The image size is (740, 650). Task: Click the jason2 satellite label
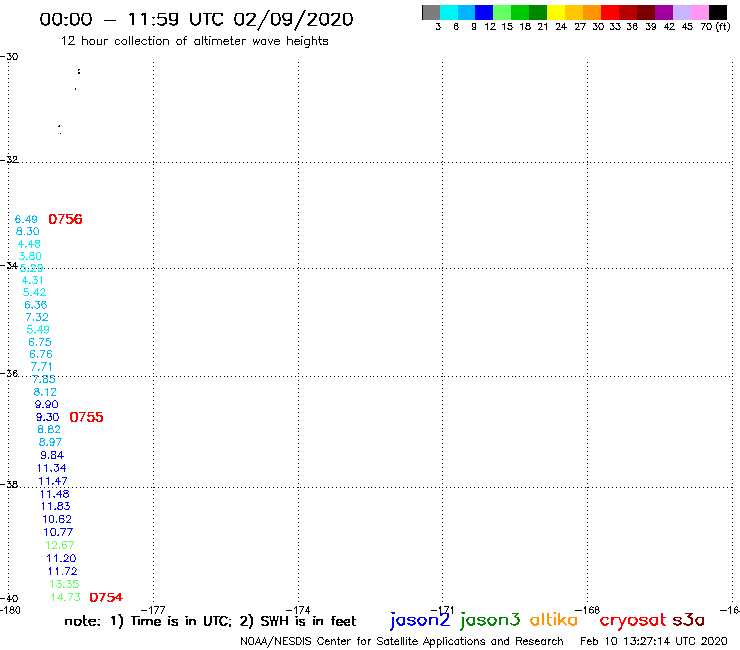tap(420, 620)
